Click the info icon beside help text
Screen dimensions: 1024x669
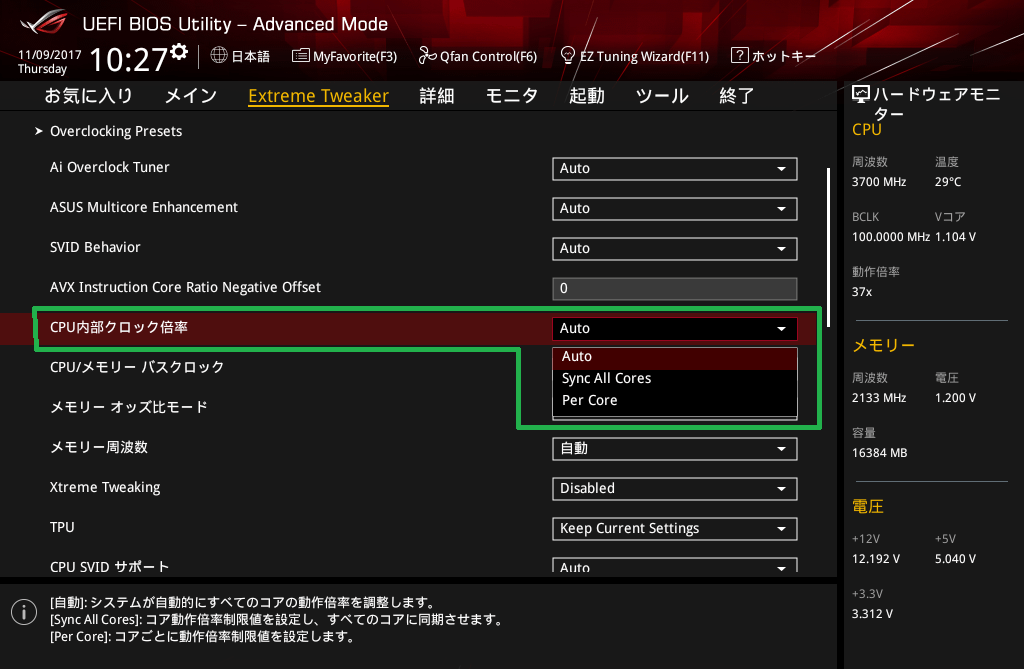[24, 612]
